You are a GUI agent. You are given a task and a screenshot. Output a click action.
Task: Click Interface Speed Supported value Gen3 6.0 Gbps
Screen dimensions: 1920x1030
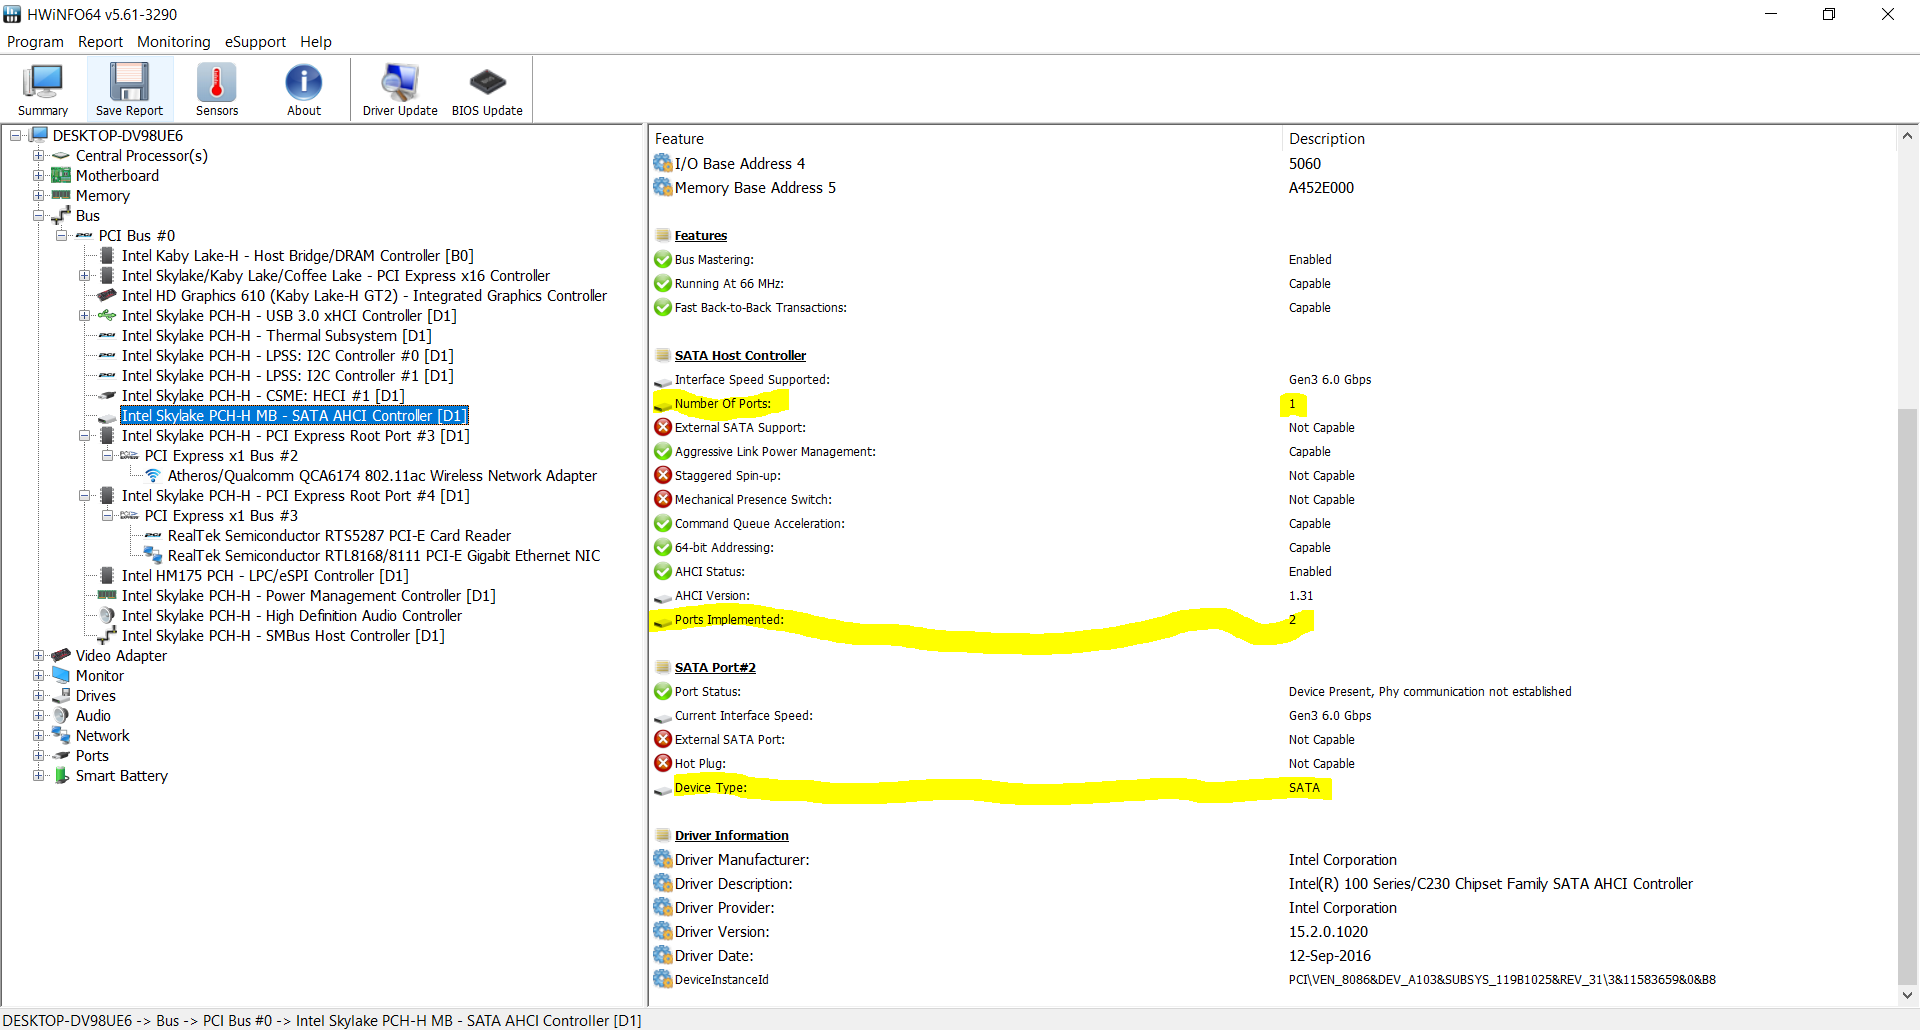[1330, 380]
